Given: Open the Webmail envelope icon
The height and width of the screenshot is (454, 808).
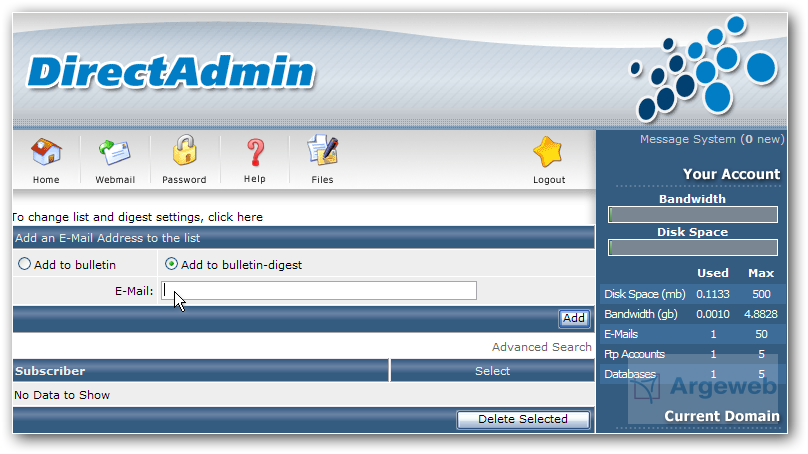Looking at the screenshot, I should click(114, 153).
